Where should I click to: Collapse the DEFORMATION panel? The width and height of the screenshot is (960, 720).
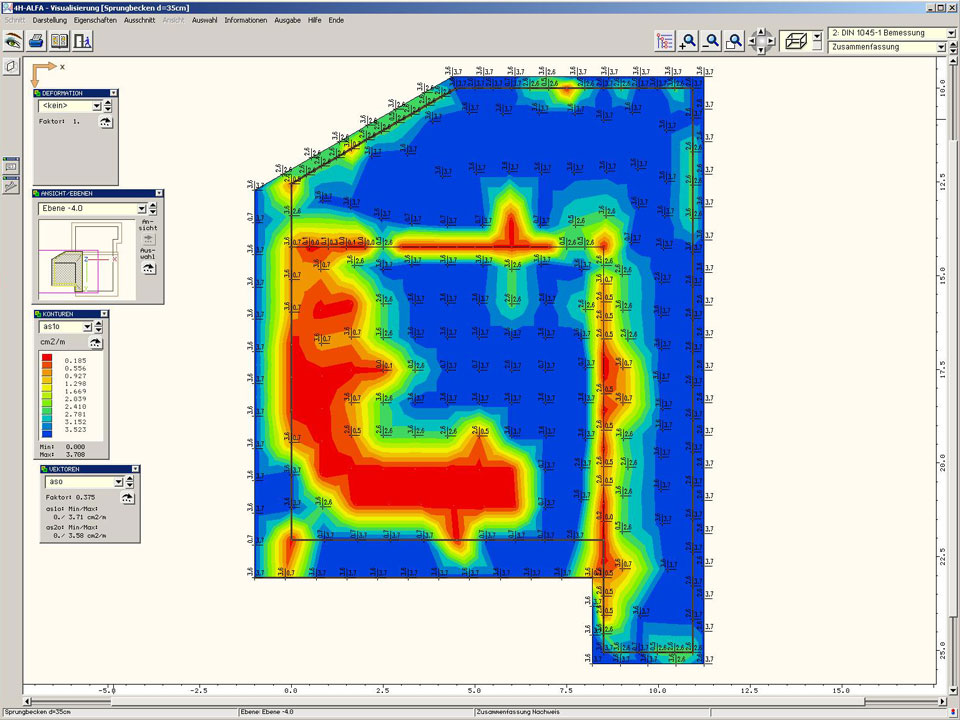[x=113, y=93]
